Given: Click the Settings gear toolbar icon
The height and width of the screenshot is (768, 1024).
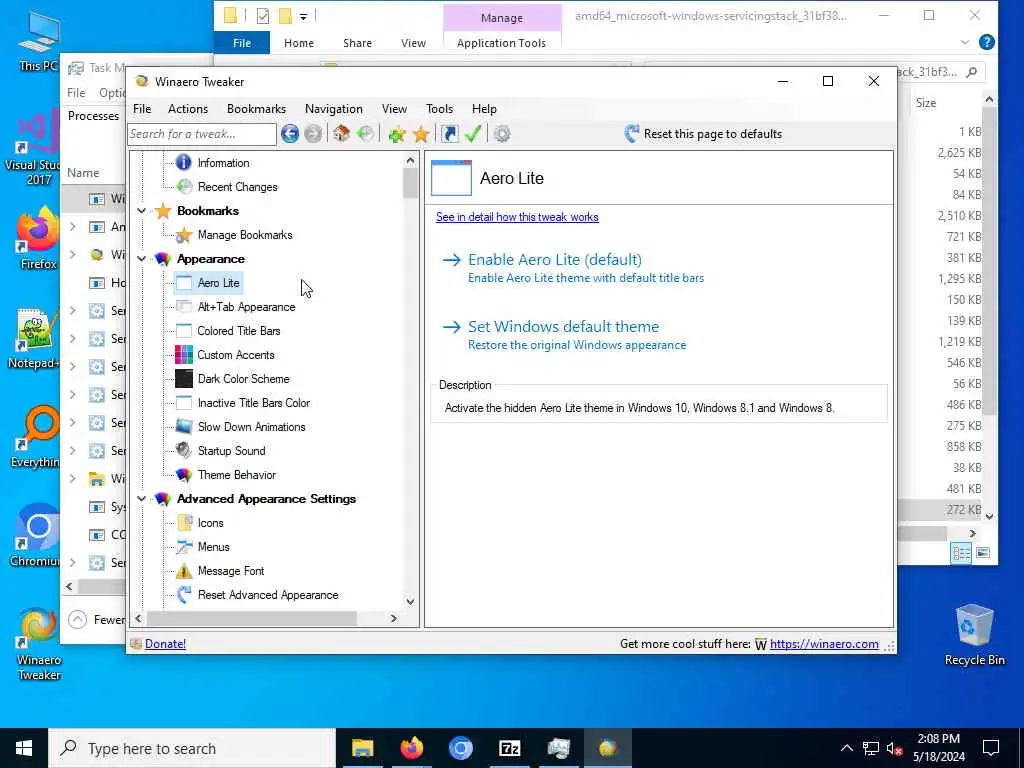Looking at the screenshot, I should pyautogui.click(x=502, y=134).
